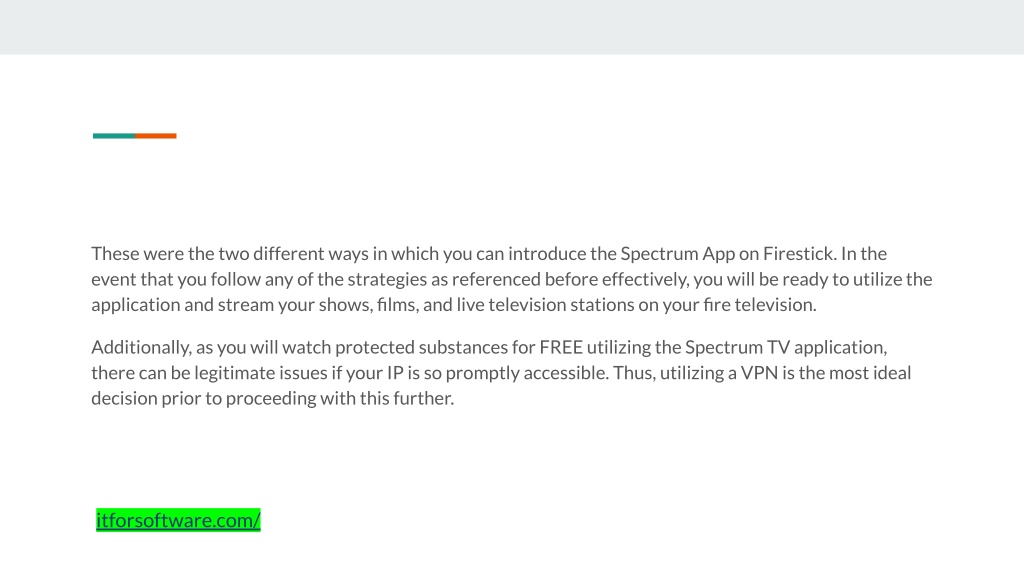Click the teal segment of accent bar
Viewport: 1024px width, 576px height.
click(114, 136)
